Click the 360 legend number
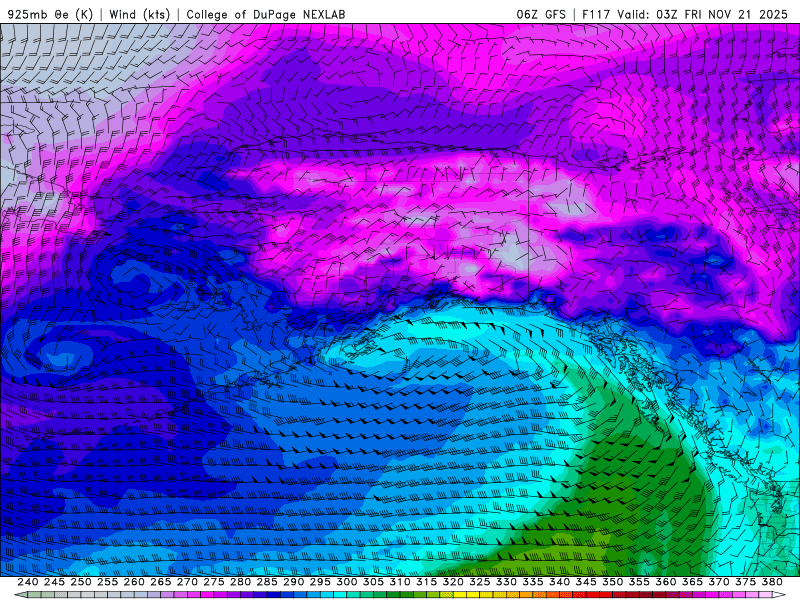The height and width of the screenshot is (600, 800). pyautogui.click(x=666, y=582)
